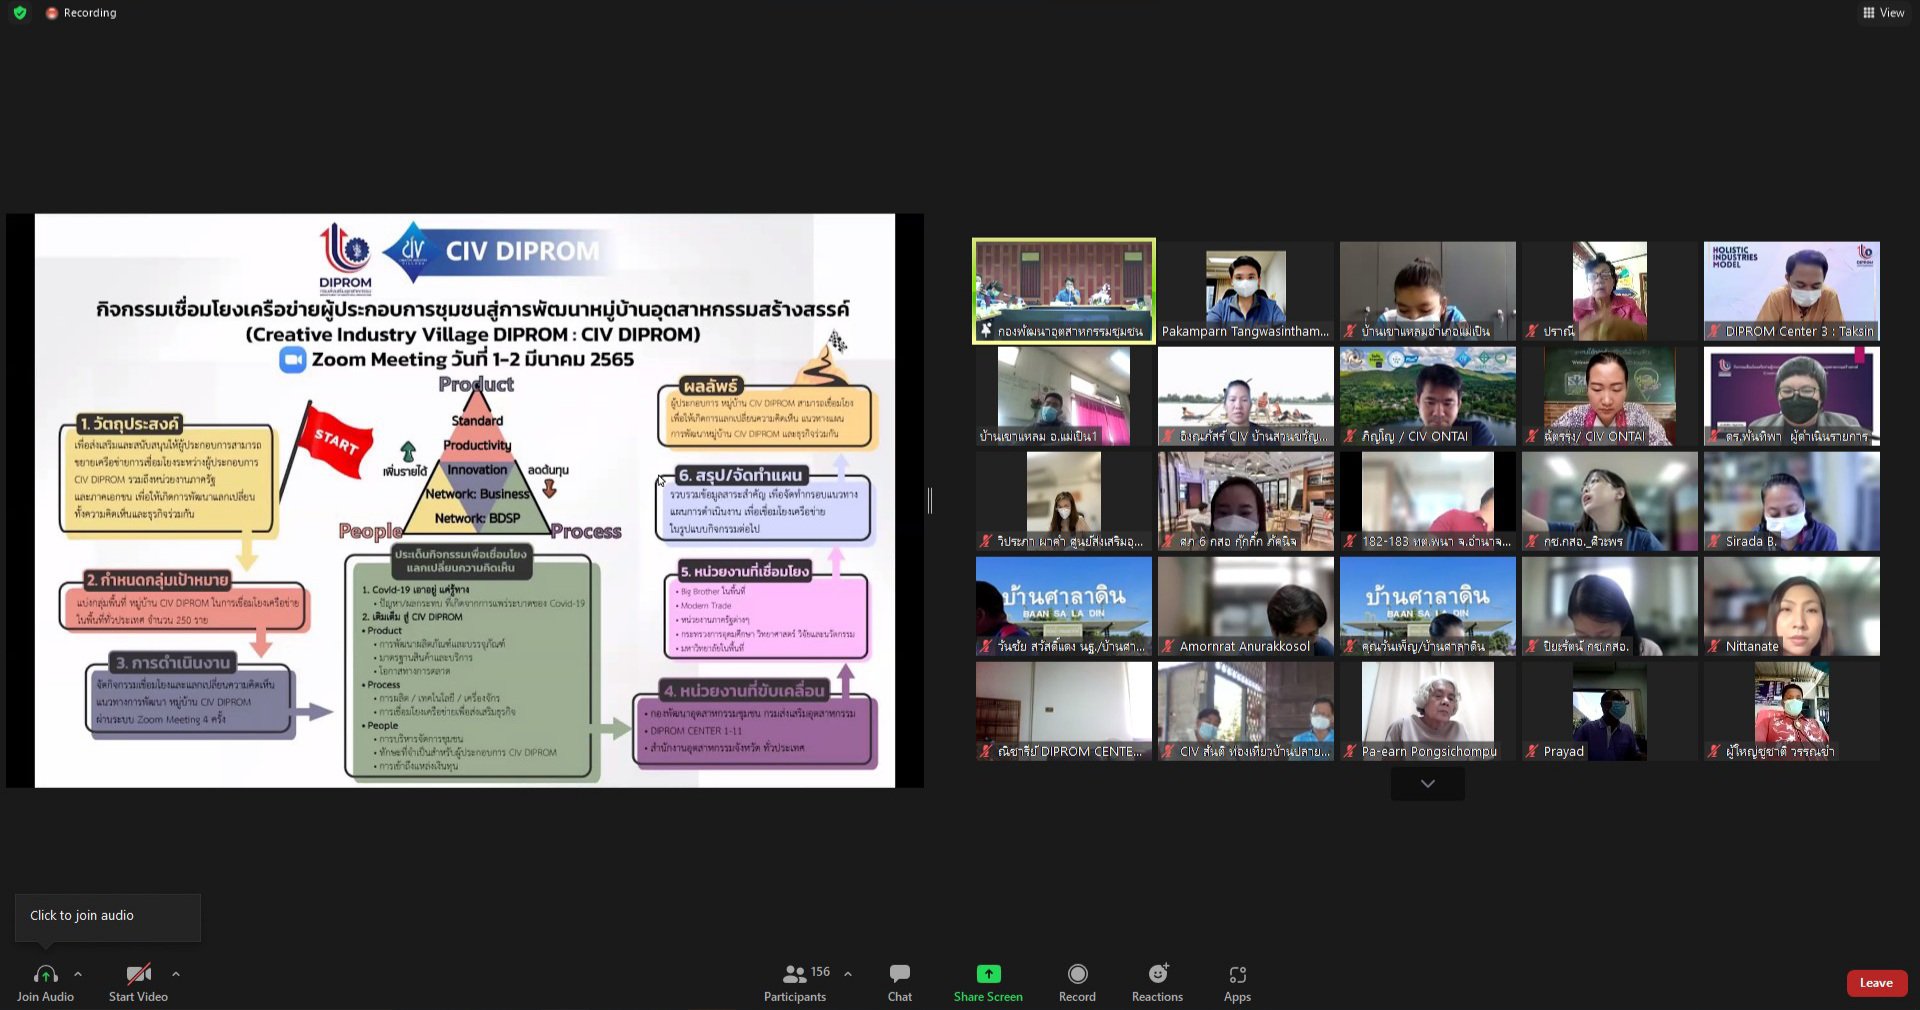Viewport: 1920px width, 1010px height.
Task: Click the shared screen slide area
Action: point(465,500)
